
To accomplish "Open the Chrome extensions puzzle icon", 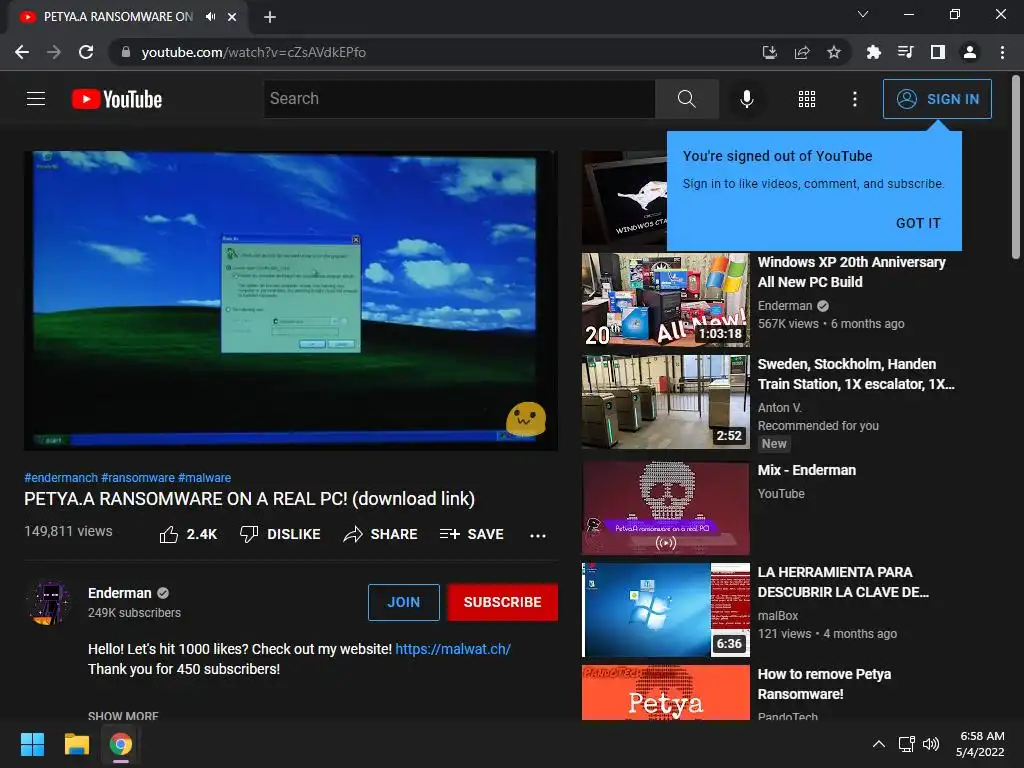I will [872, 52].
